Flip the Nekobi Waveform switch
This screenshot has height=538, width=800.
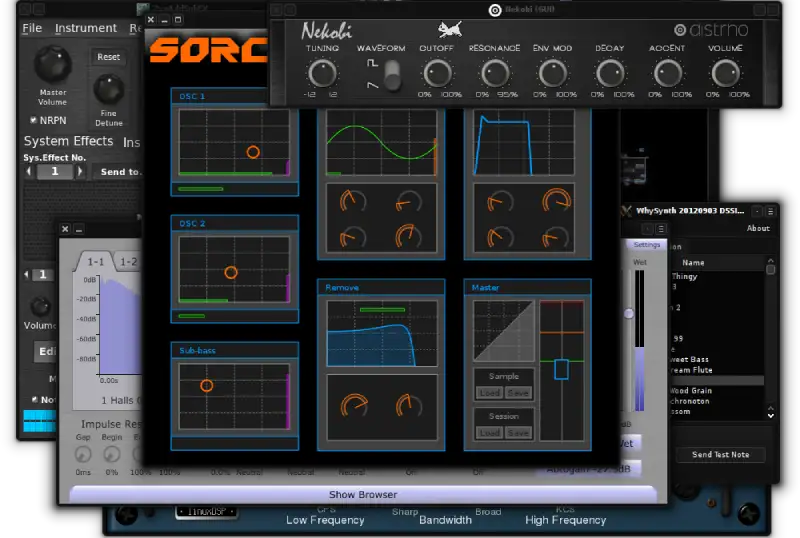[392, 75]
